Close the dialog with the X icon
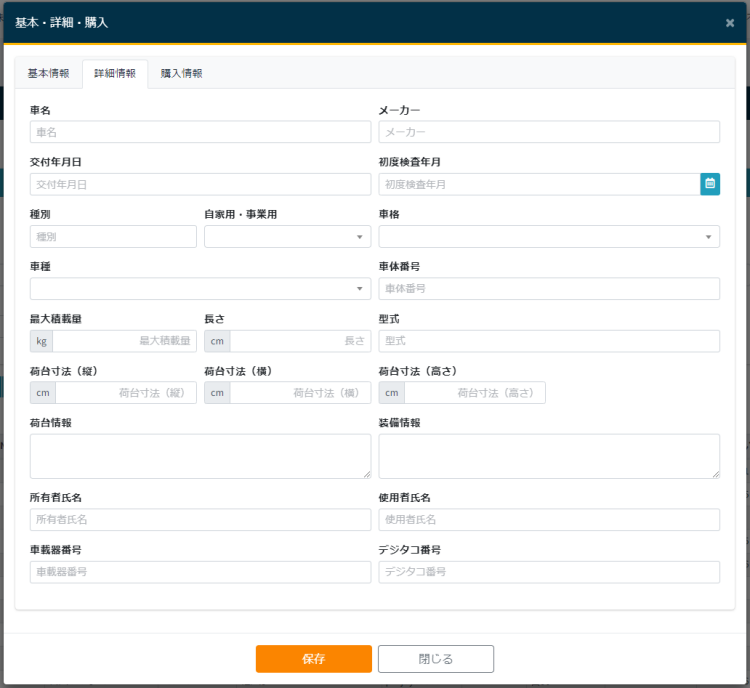 point(730,23)
